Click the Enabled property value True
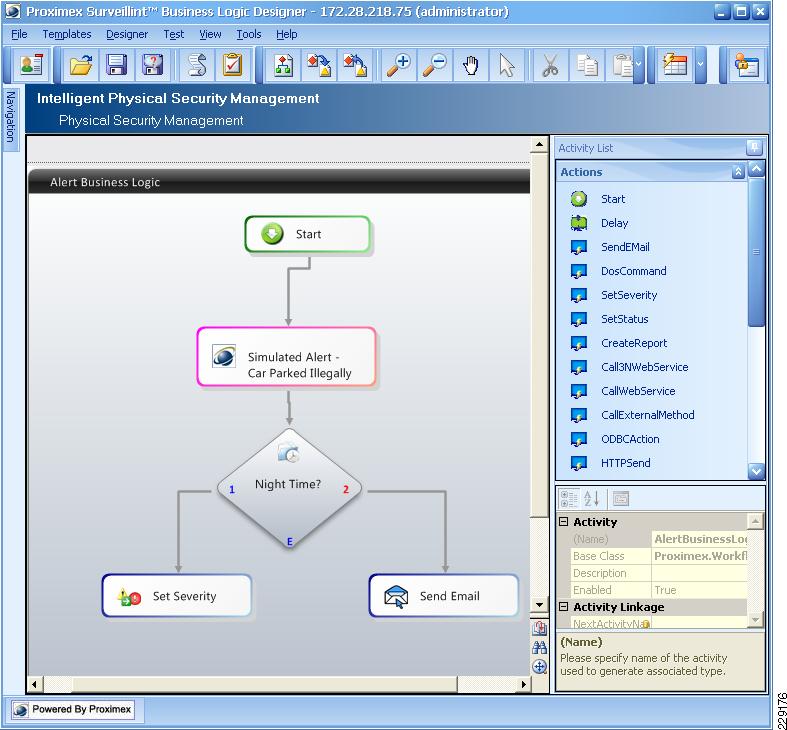 tap(699, 590)
